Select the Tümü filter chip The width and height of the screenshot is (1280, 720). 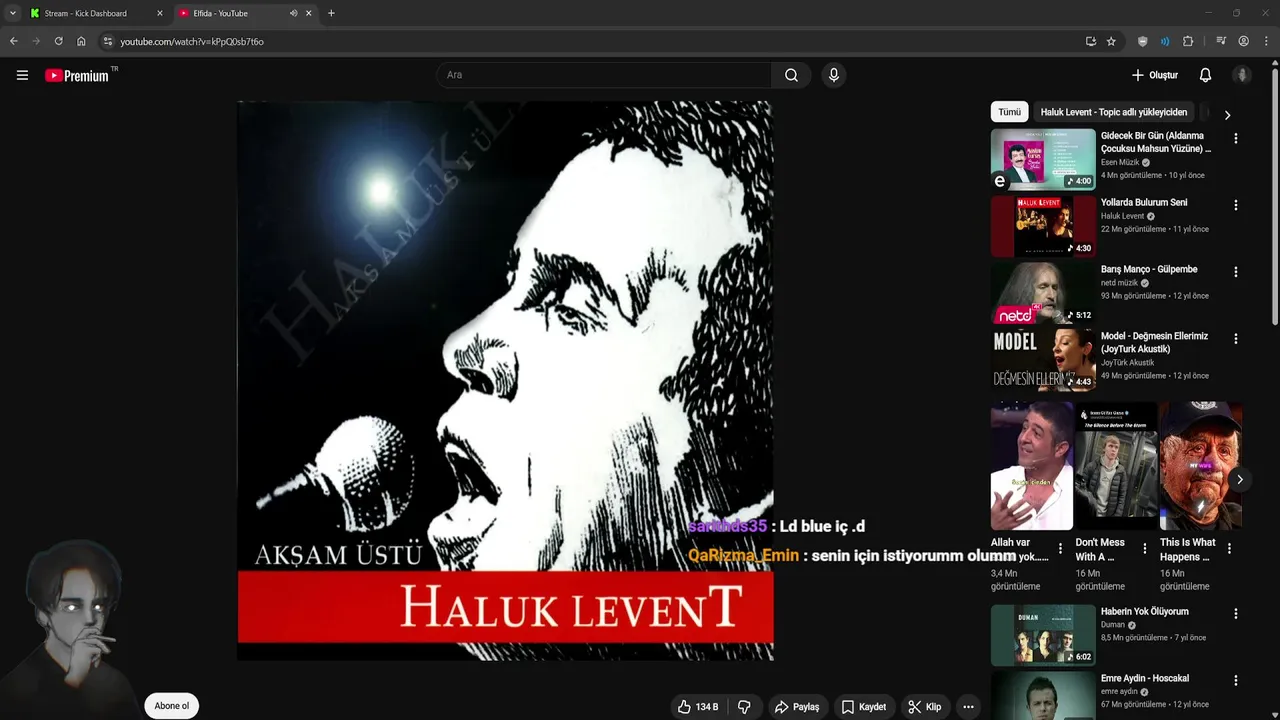coord(1010,112)
